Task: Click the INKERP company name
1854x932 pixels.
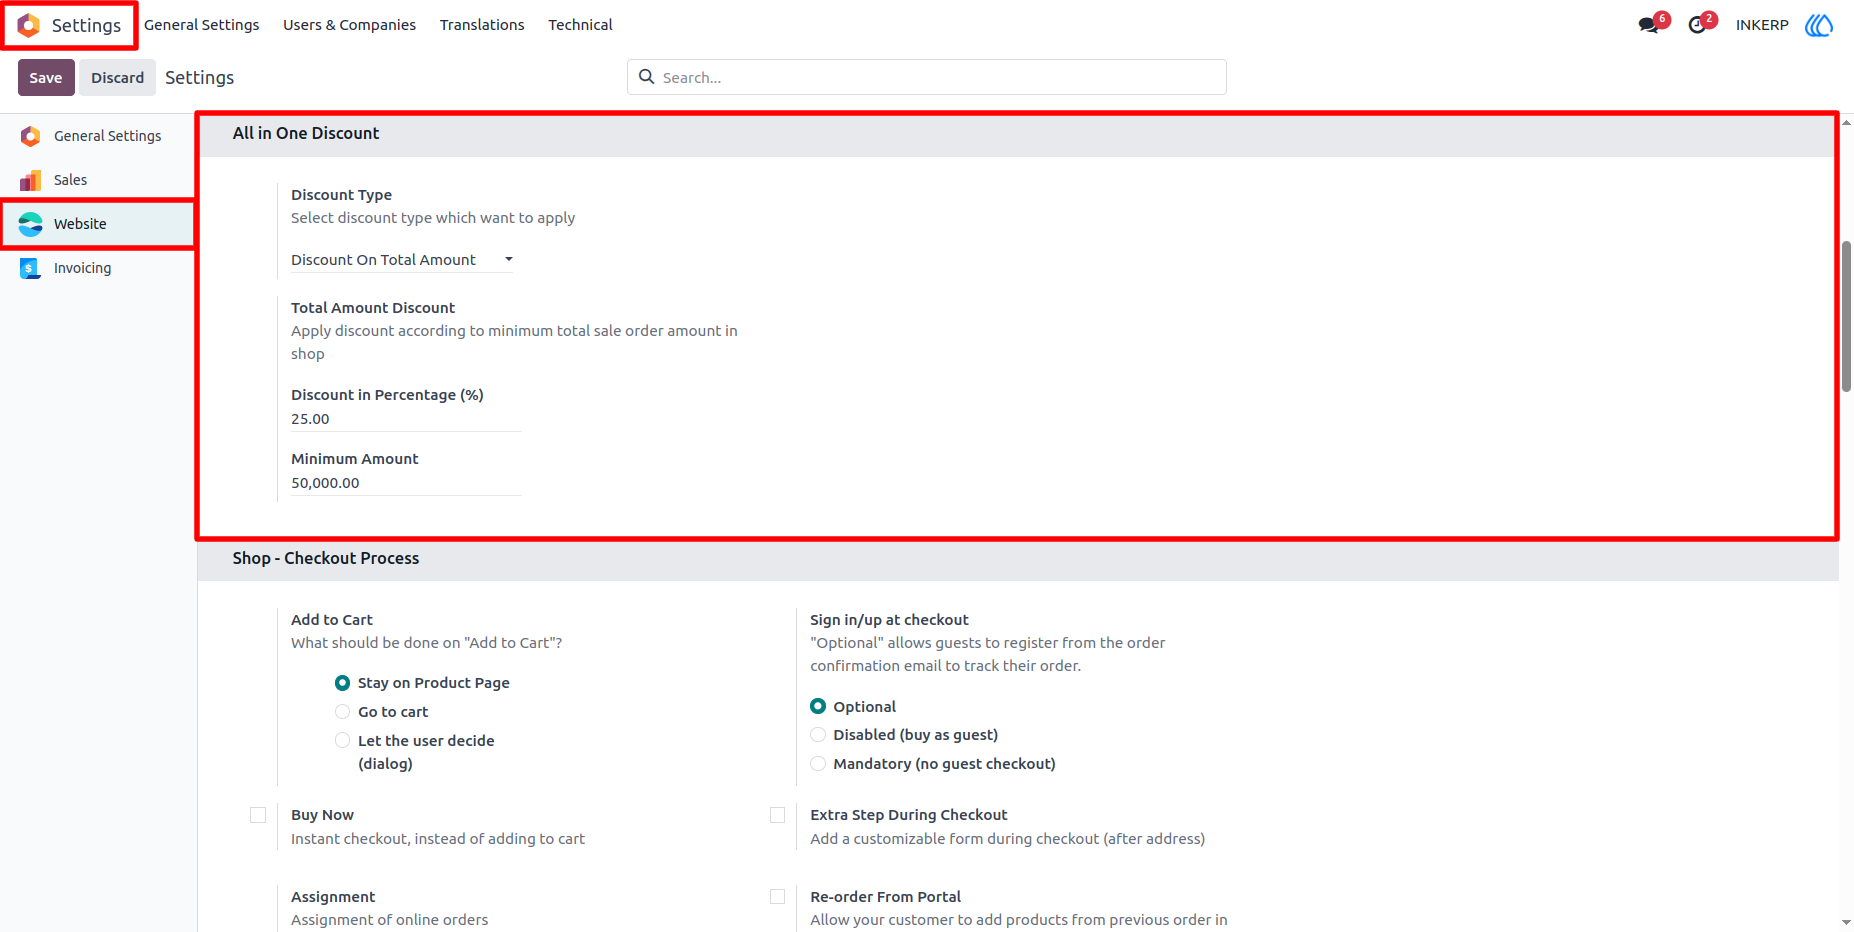Action: 1762,25
